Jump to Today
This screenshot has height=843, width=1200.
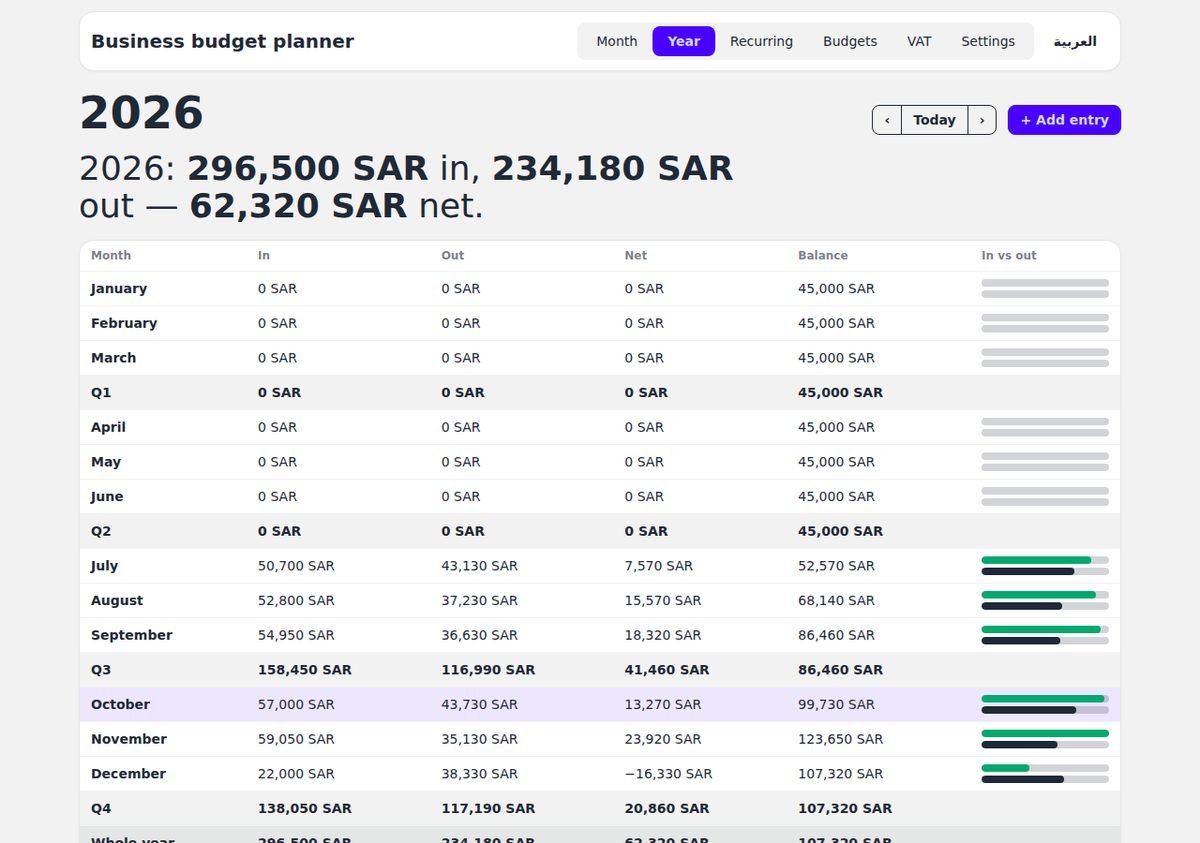935,120
